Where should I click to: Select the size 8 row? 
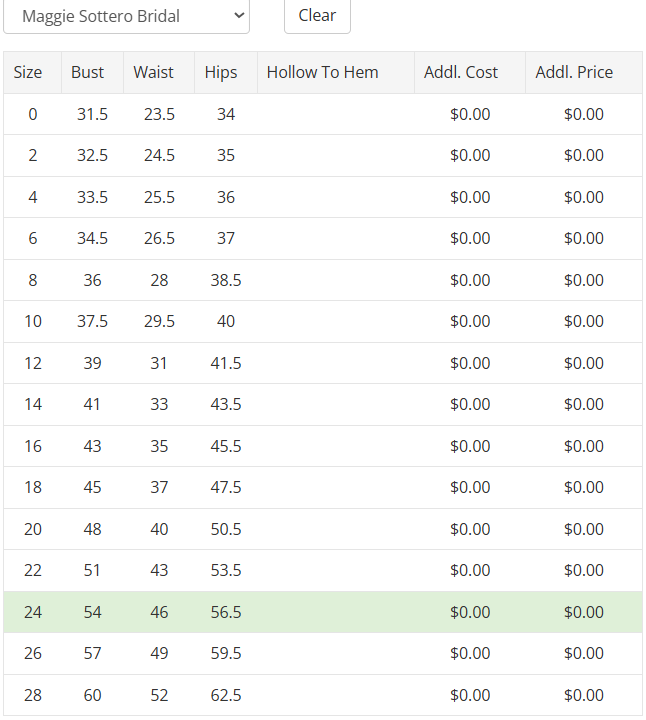click(x=323, y=281)
